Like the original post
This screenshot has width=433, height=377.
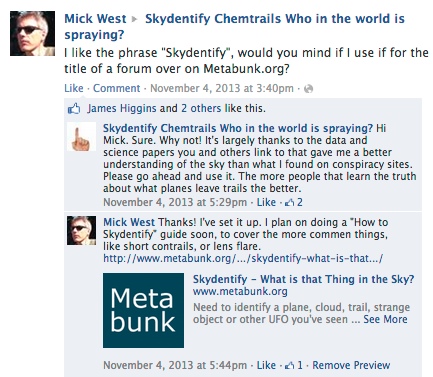[74, 88]
